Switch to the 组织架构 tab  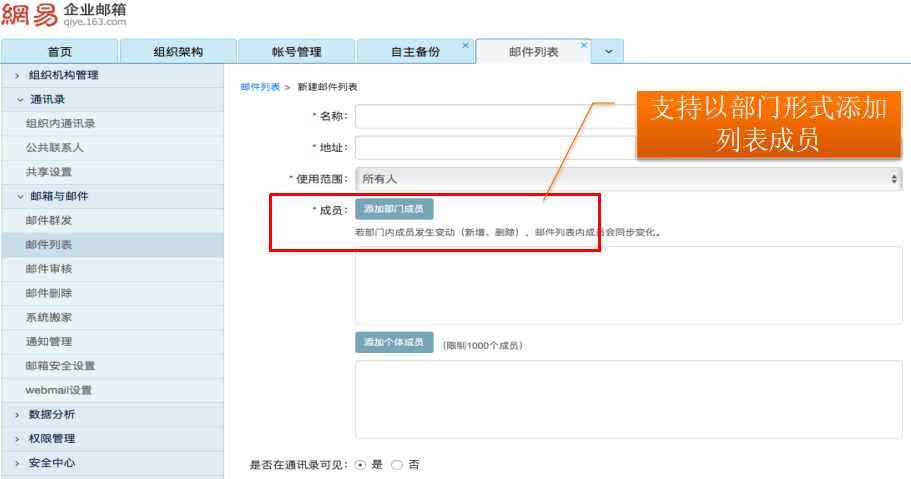pyautogui.click(x=178, y=52)
